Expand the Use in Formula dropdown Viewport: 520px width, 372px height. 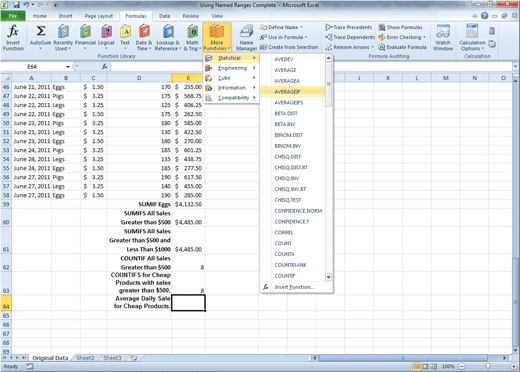coord(306,37)
